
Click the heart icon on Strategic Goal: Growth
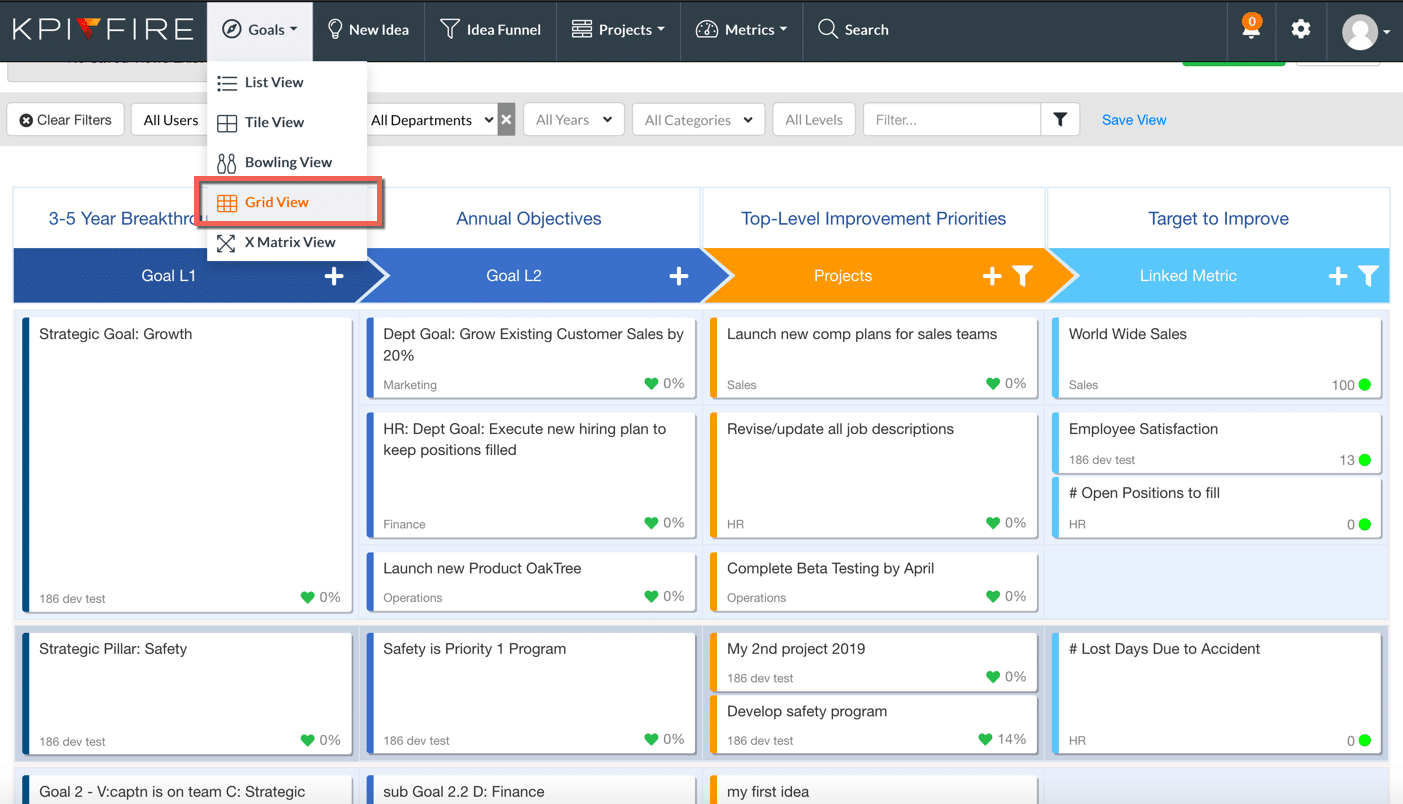308,597
